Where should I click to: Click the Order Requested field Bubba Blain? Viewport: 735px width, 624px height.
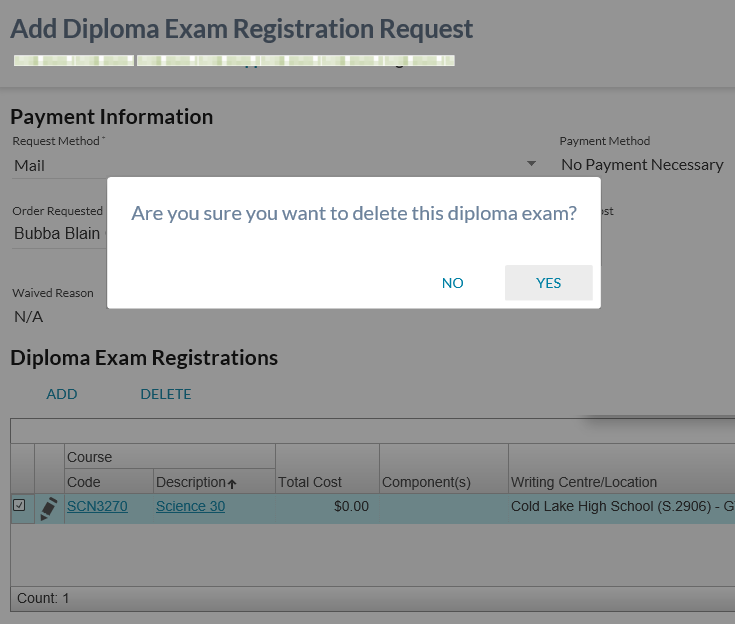(x=58, y=234)
